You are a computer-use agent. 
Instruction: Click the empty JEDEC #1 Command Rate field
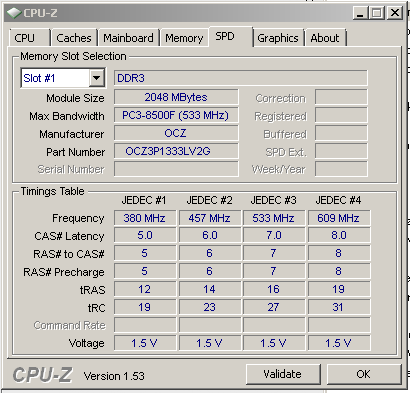pos(145,325)
